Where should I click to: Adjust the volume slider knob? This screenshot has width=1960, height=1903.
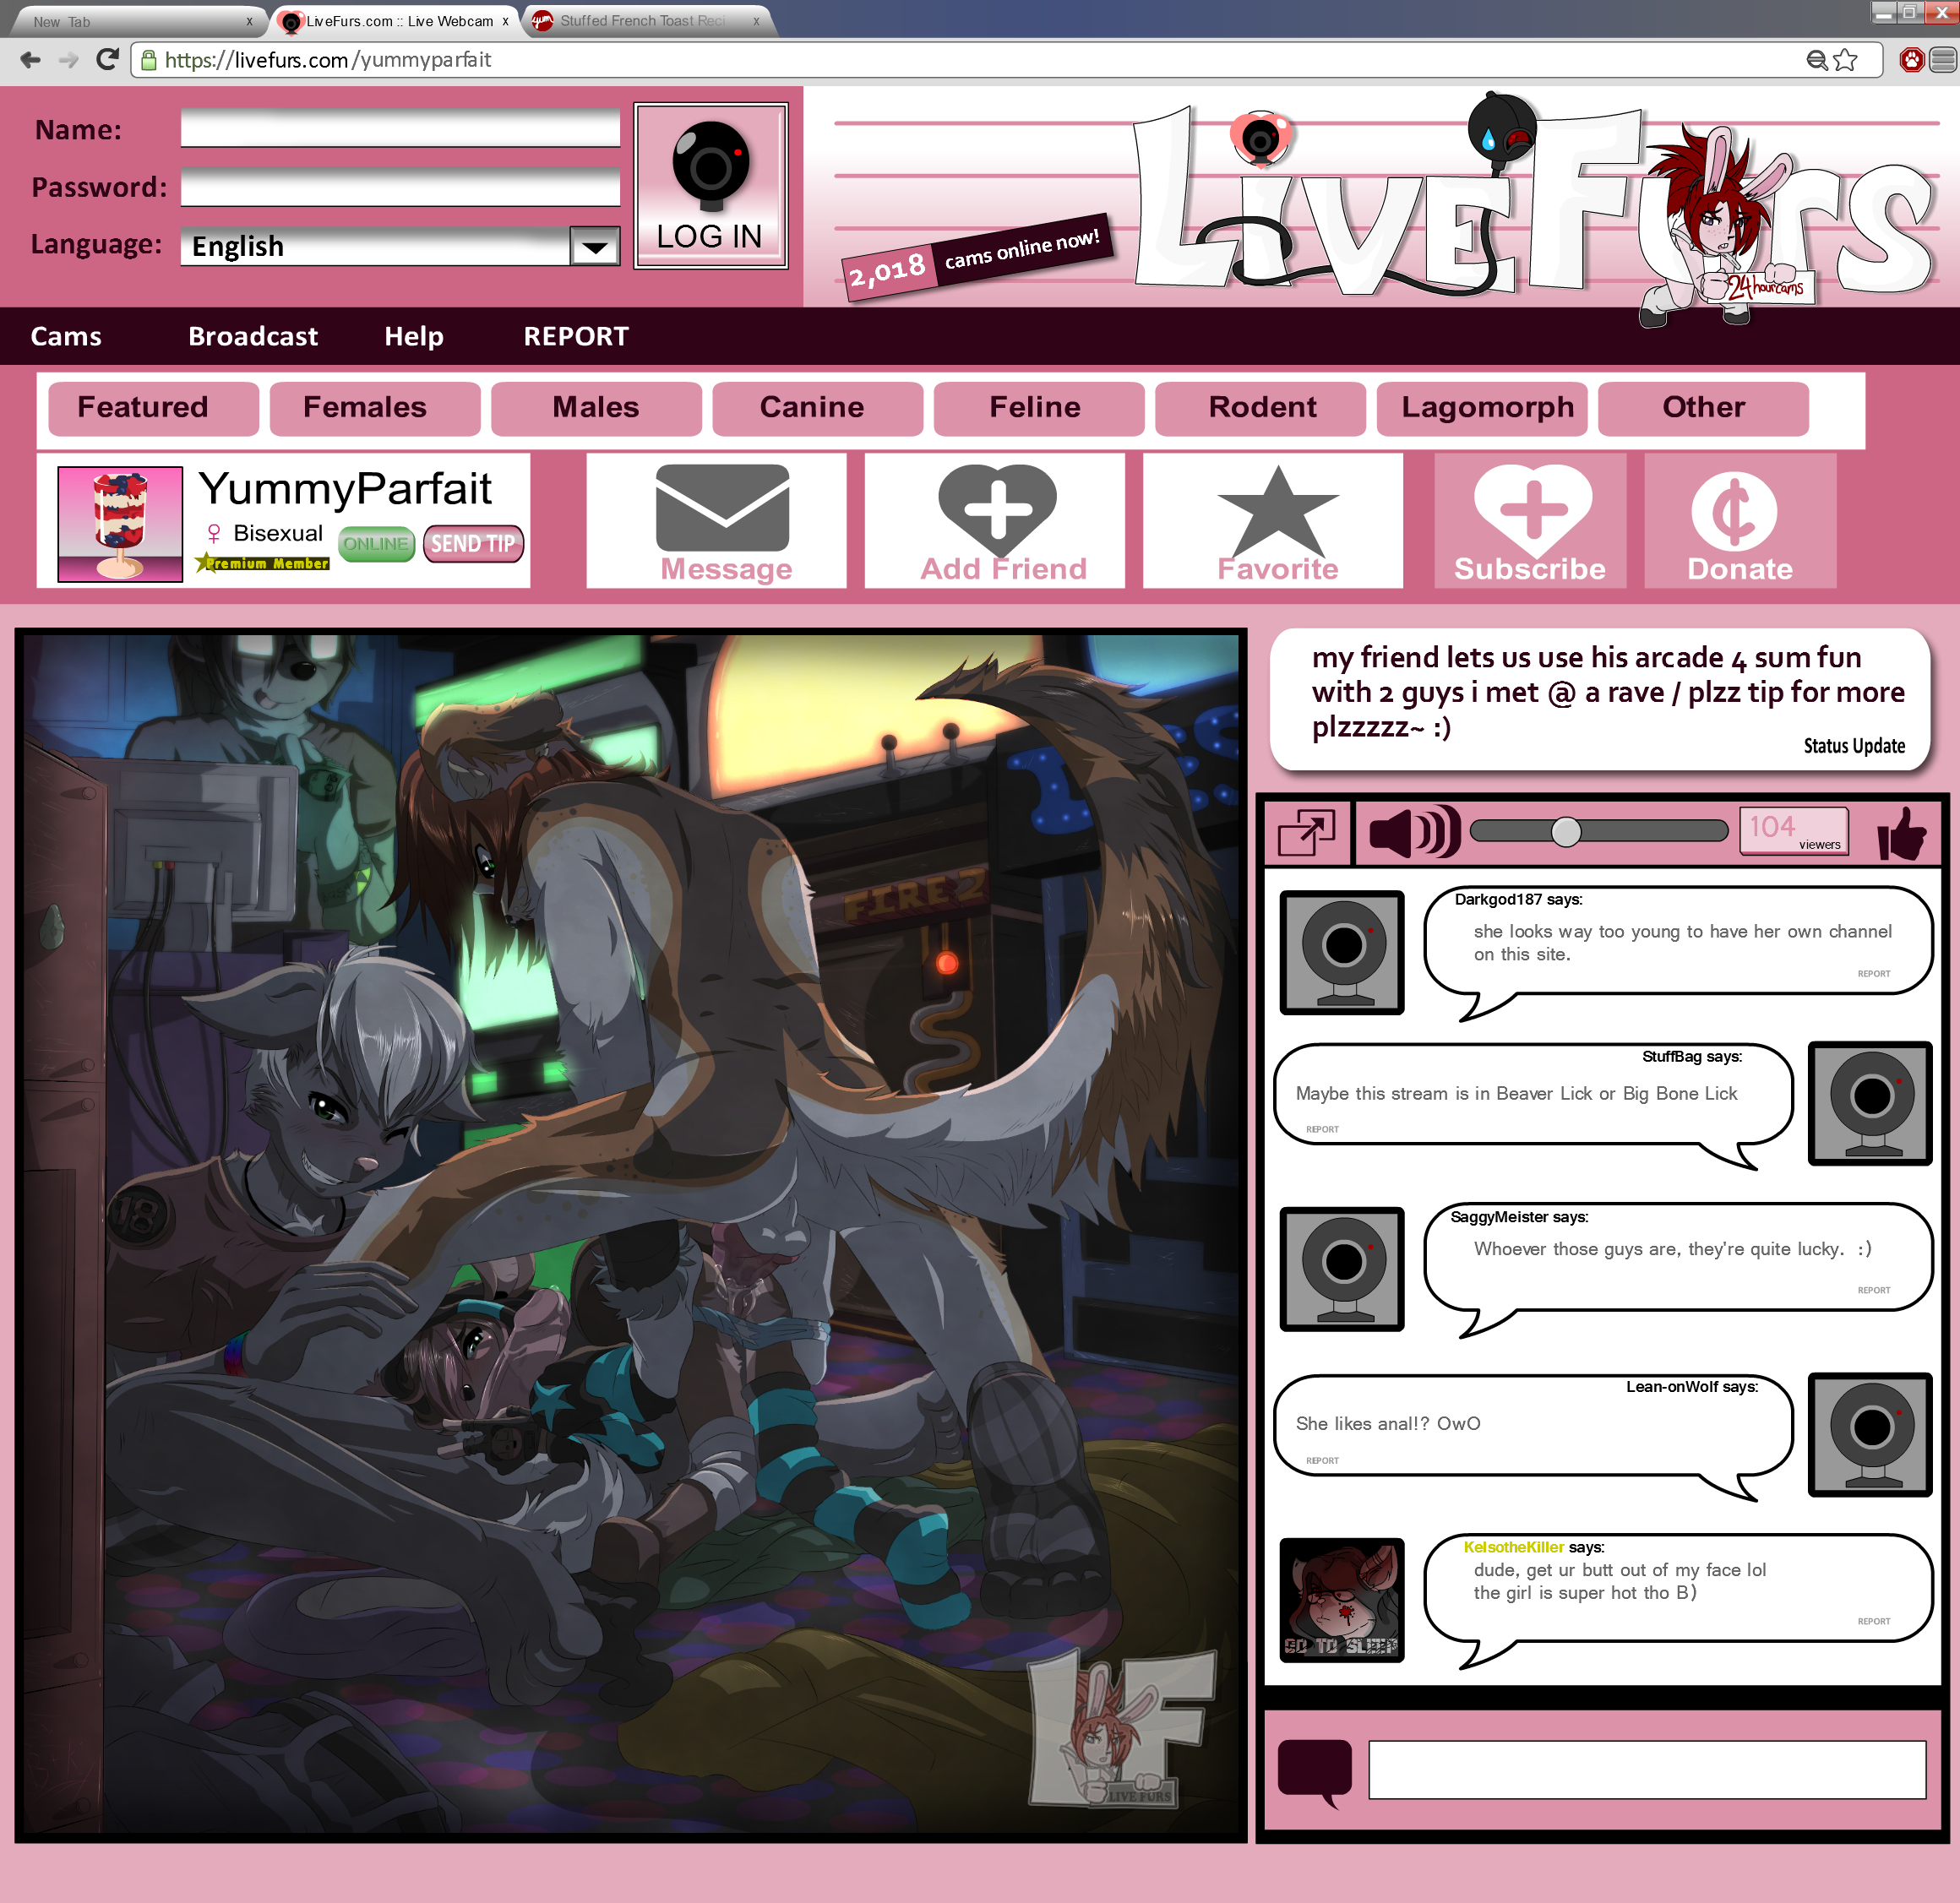[1566, 831]
